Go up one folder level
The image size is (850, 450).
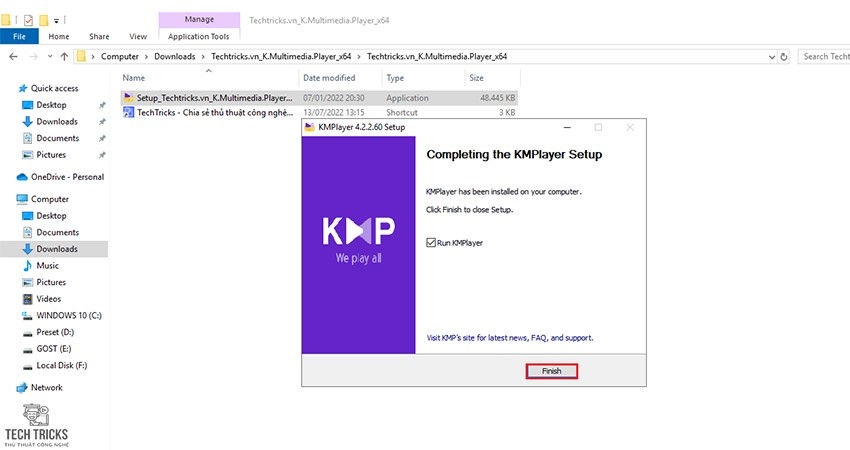pos(65,56)
